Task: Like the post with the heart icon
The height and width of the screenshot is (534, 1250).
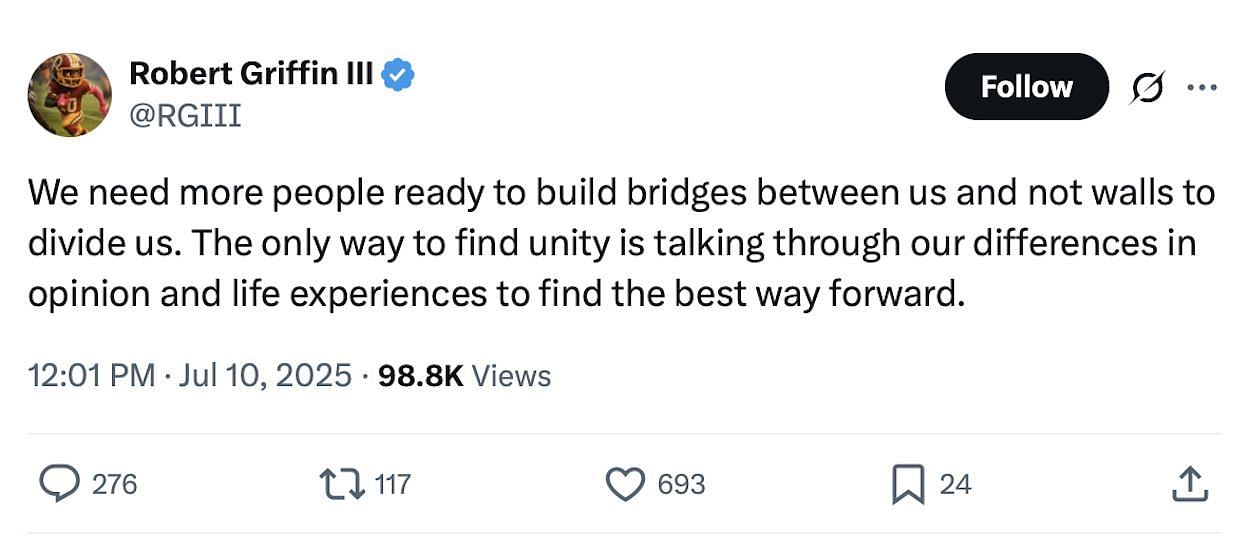Action: pyautogui.click(x=627, y=484)
